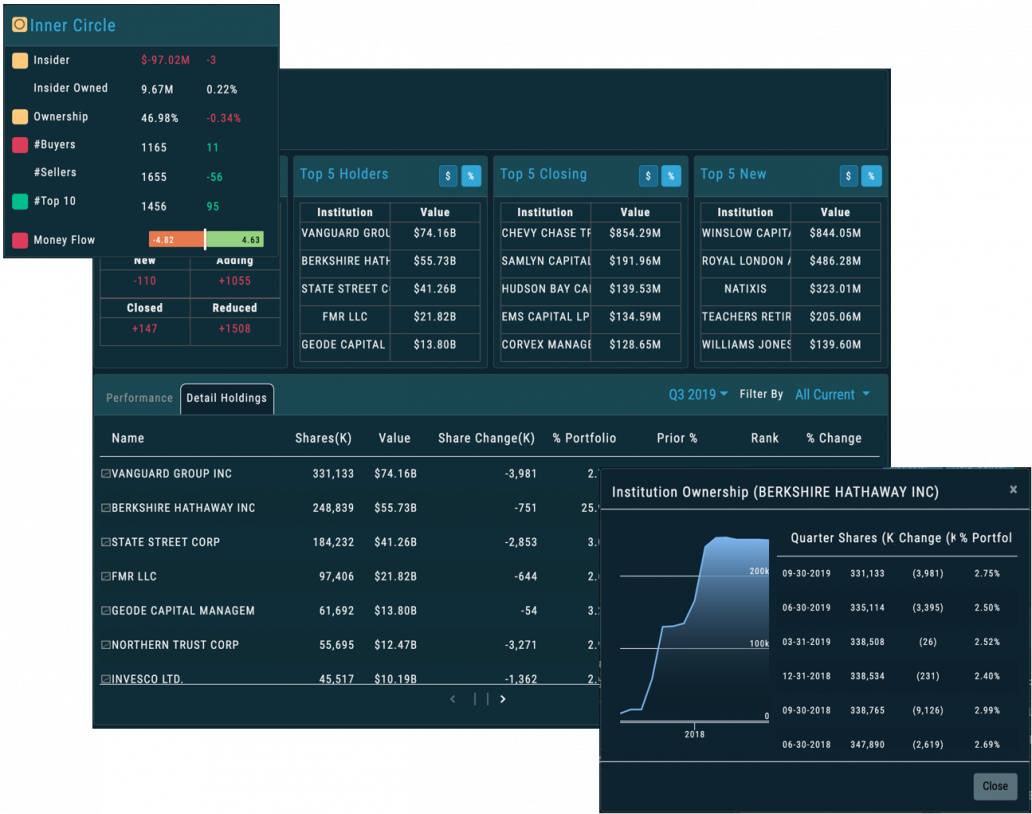Click the 09-30-2019 quarter row in popup
The height and width of the screenshot is (814, 1032).
[x=895, y=574]
